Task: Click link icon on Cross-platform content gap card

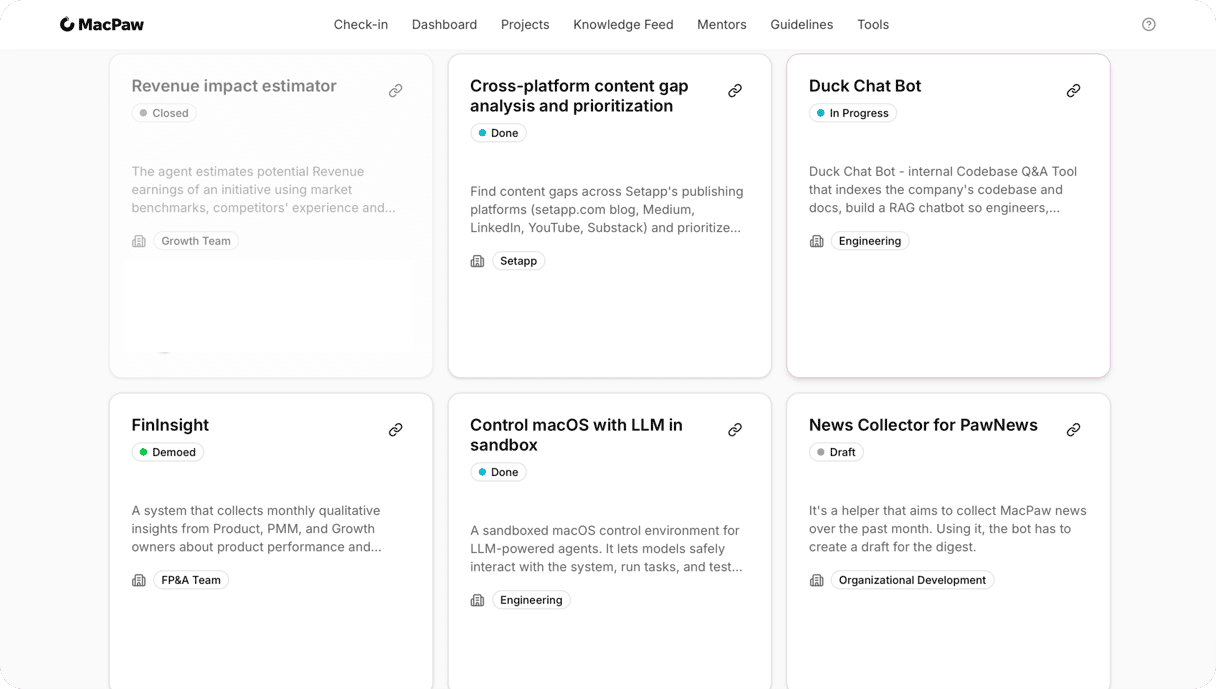Action: point(735,91)
